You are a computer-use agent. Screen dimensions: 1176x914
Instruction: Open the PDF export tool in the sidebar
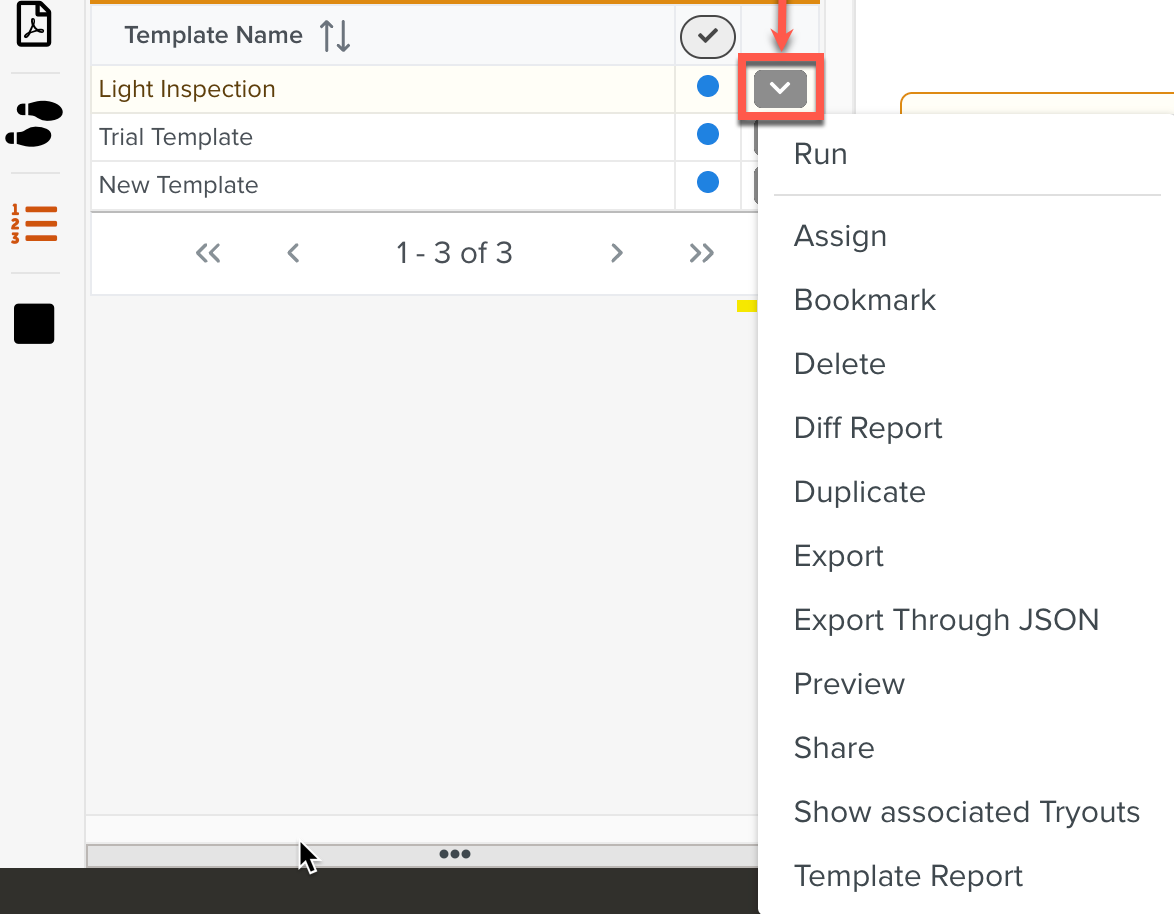pyautogui.click(x=34, y=24)
